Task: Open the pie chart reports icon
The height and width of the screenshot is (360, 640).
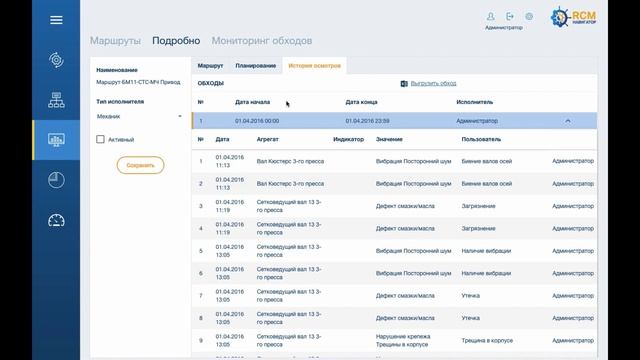Action: [56, 180]
